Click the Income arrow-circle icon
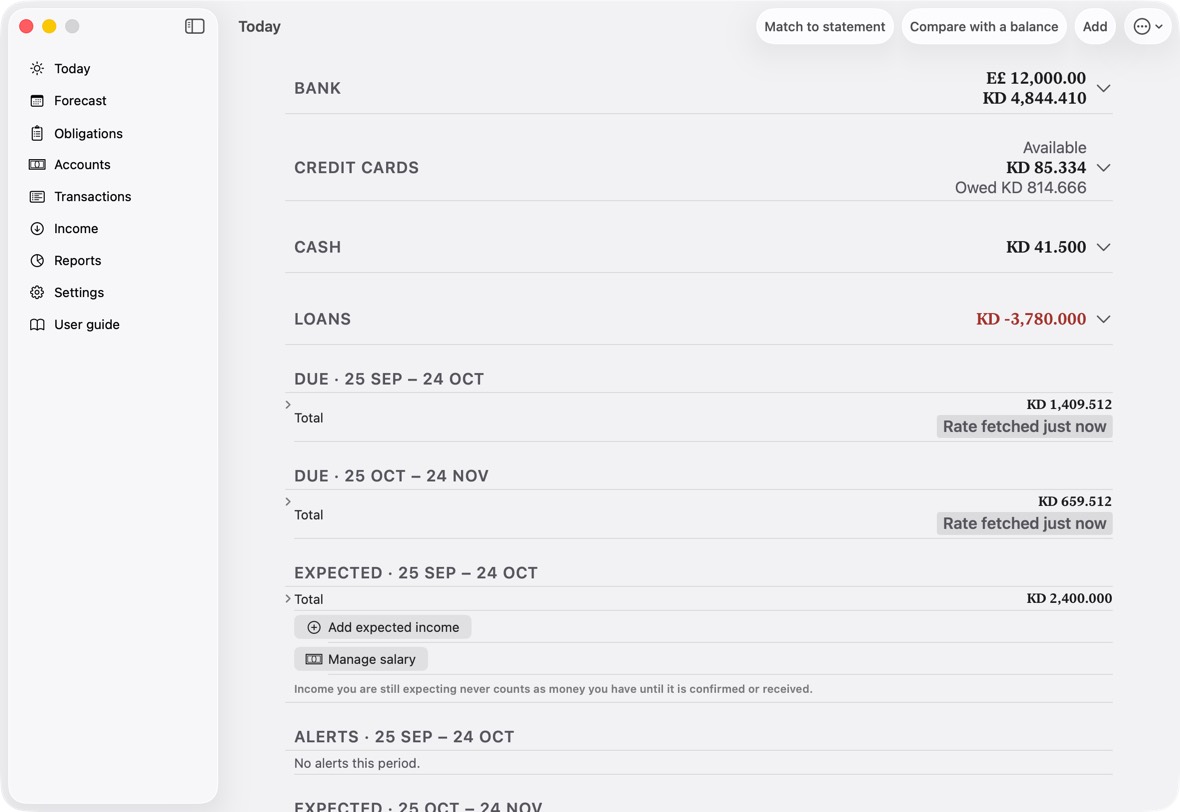The height and width of the screenshot is (812, 1180). point(37,229)
